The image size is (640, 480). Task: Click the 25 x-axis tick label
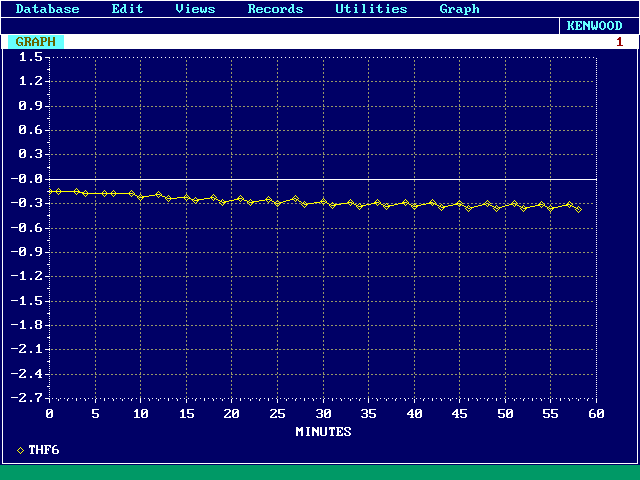click(x=278, y=414)
